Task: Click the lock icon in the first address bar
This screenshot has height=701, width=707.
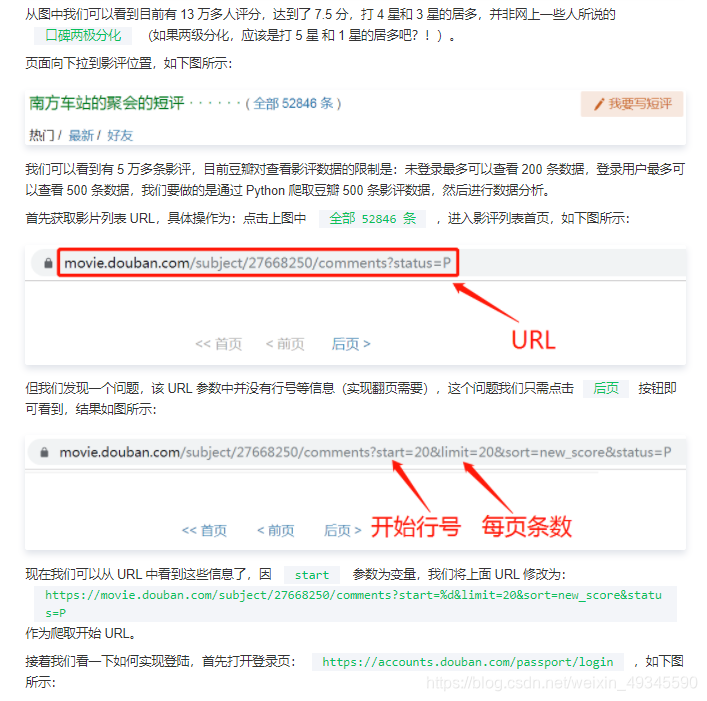Action: [48, 263]
